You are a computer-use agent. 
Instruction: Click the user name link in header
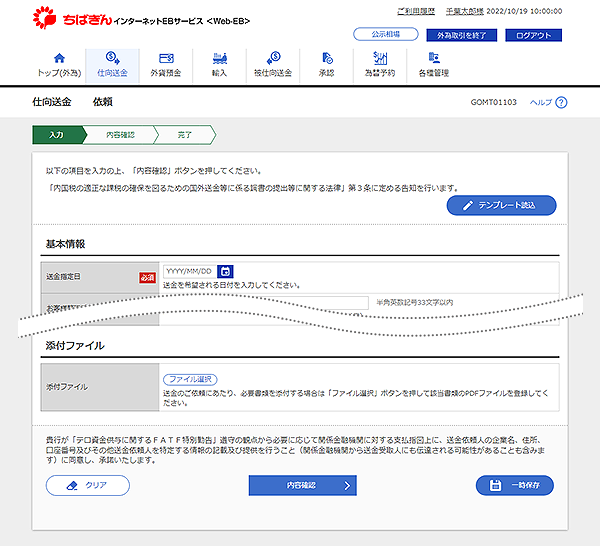pos(465,11)
